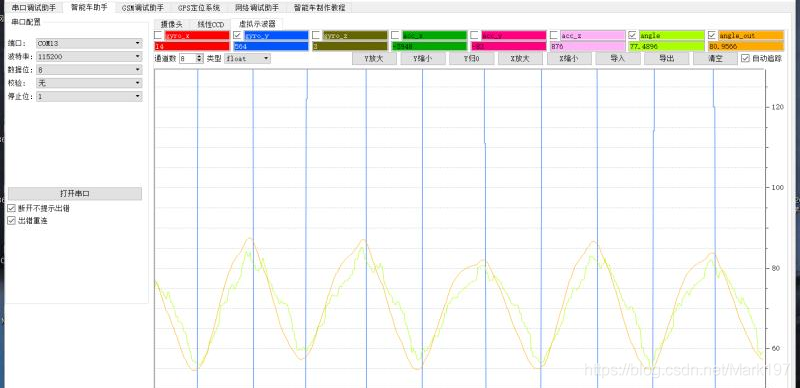Image resolution: width=800 pixels, height=388 pixels.
Task: Open the 类型 float dropdown
Action: (247, 59)
